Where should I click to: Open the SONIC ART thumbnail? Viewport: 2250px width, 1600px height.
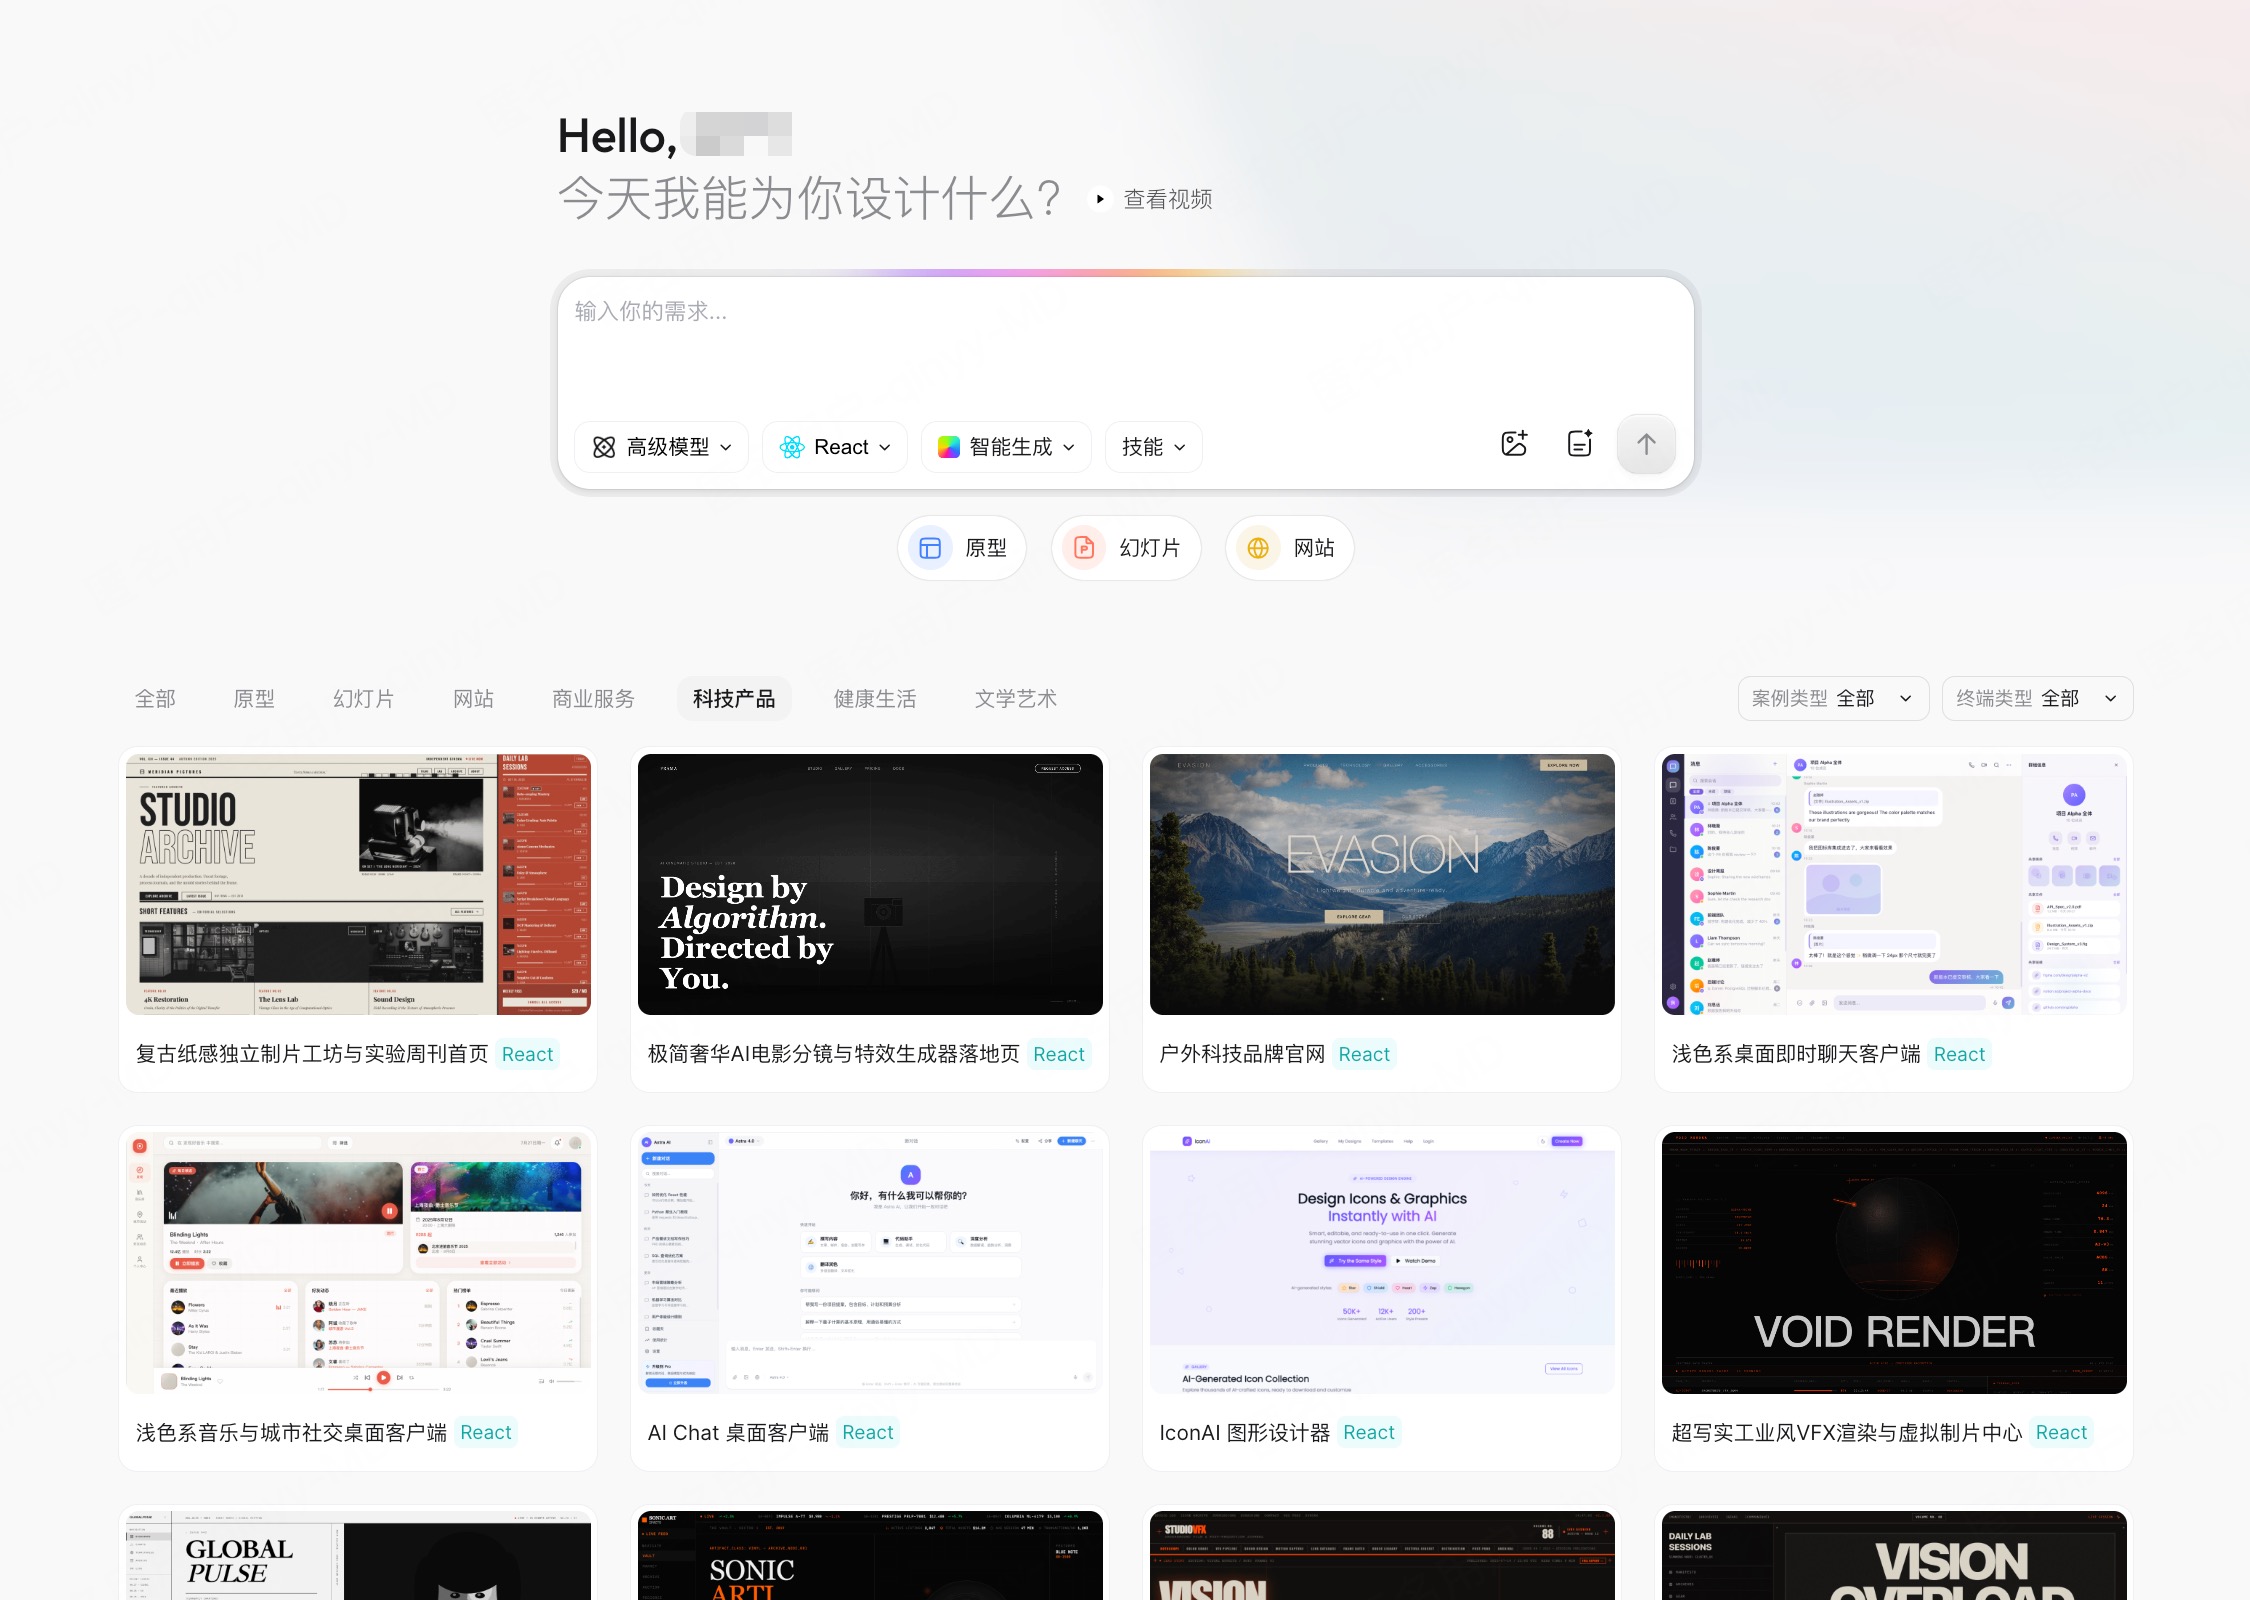point(870,1556)
